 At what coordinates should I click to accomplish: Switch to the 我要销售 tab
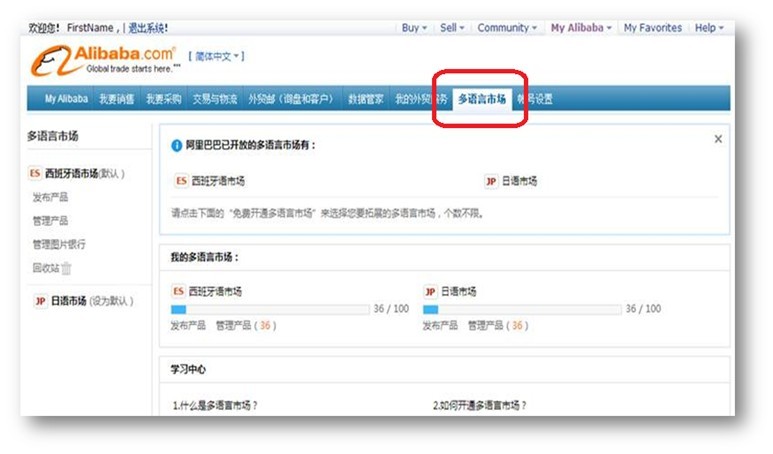116,99
